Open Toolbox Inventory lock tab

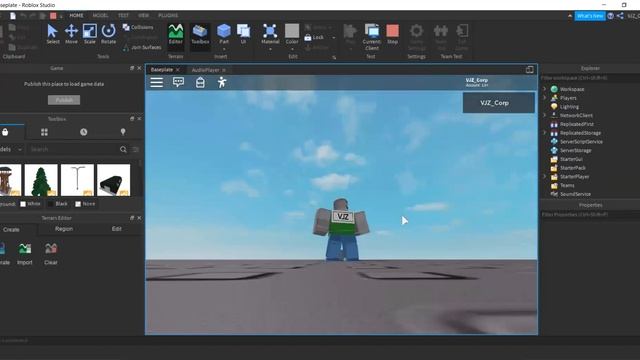(x=5, y=132)
